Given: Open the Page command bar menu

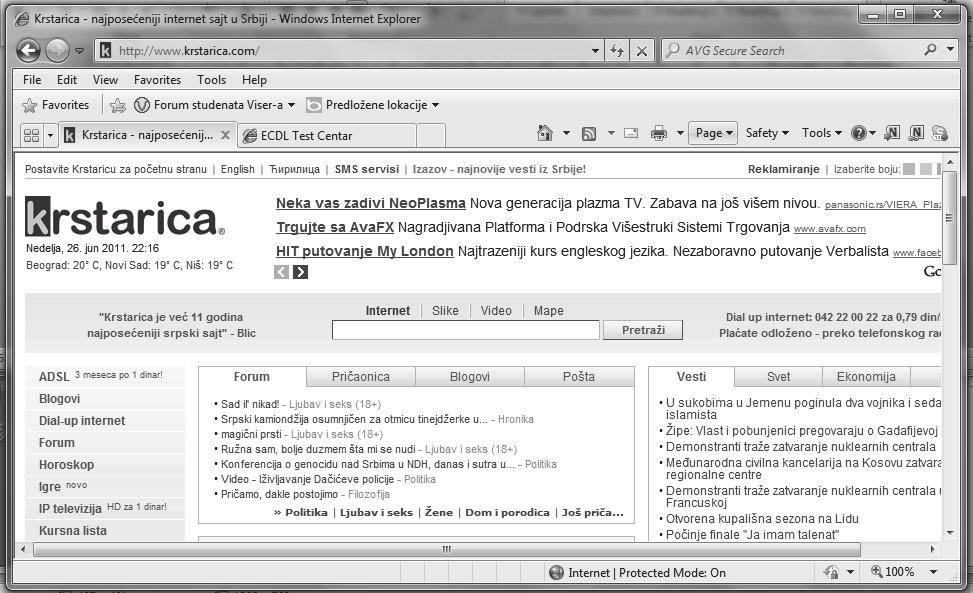Looking at the screenshot, I should click(713, 133).
